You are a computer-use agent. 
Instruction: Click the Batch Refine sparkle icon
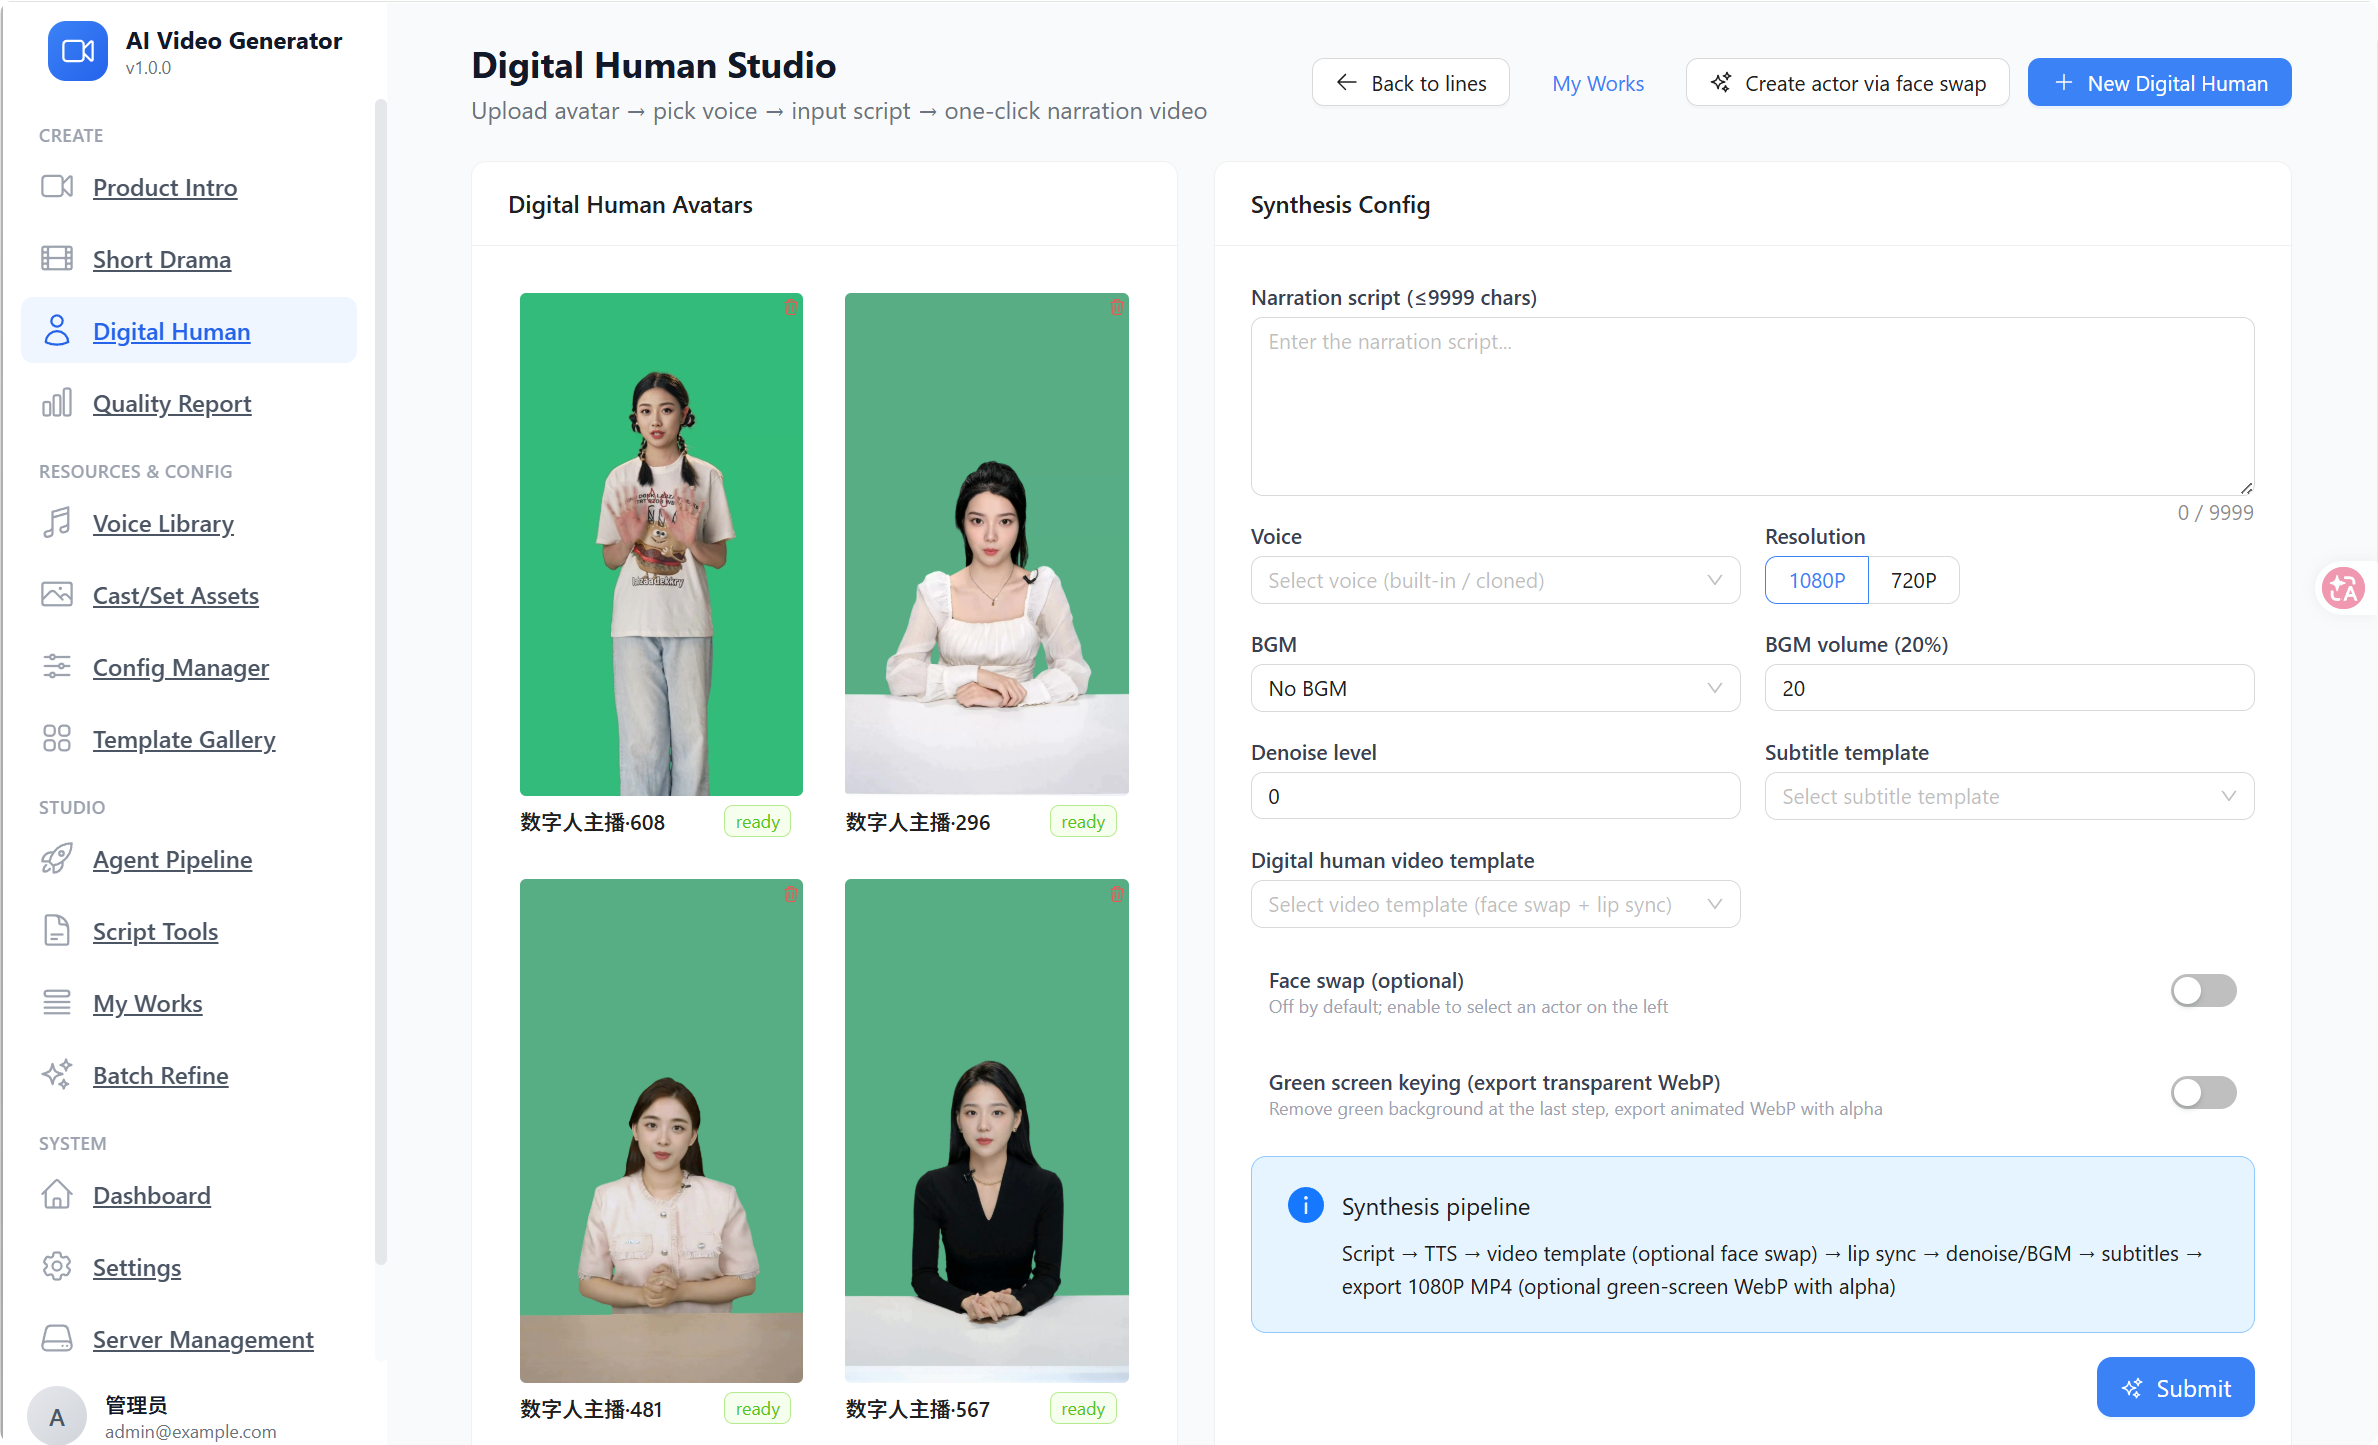57,1075
